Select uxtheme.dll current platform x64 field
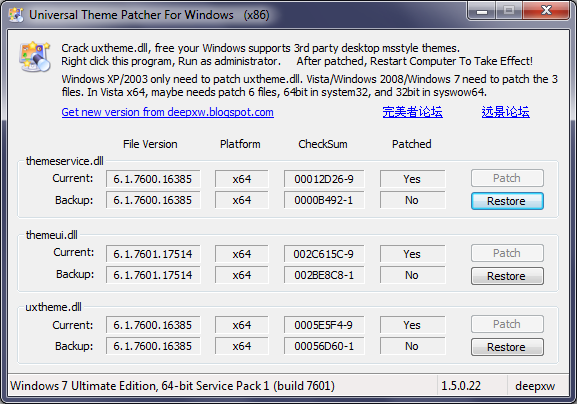Screen dimensions: 577x404 tap(242, 325)
